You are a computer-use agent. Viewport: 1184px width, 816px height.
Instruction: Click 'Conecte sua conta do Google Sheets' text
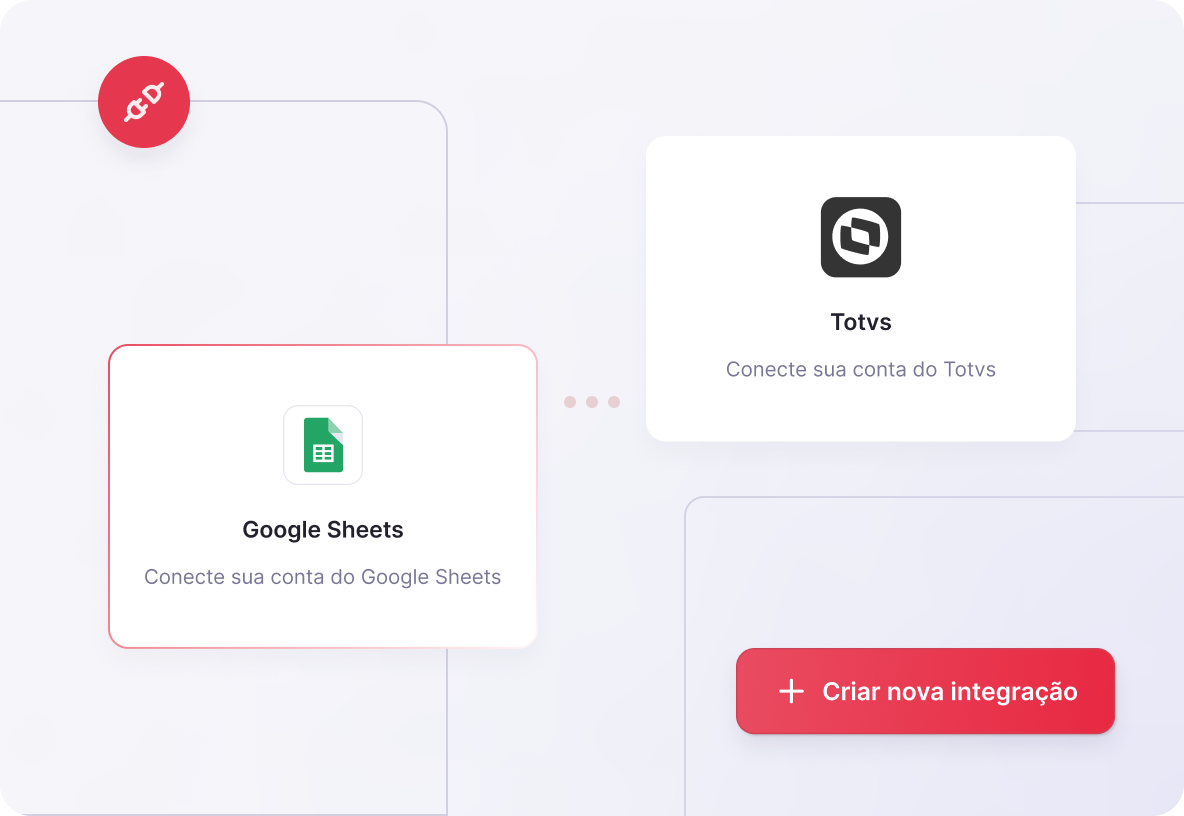pyautogui.click(x=323, y=577)
